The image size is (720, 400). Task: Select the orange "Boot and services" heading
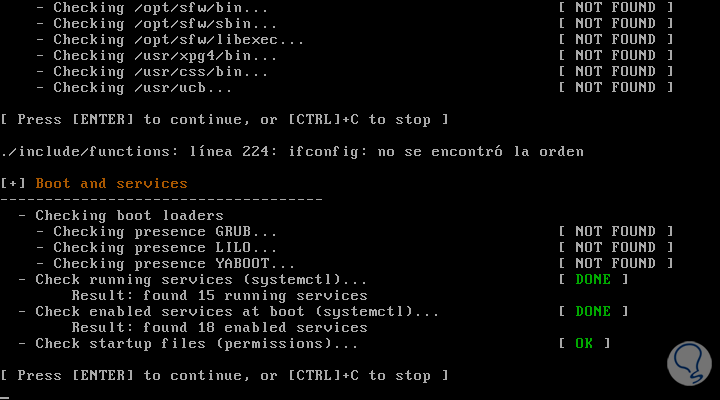(x=111, y=183)
